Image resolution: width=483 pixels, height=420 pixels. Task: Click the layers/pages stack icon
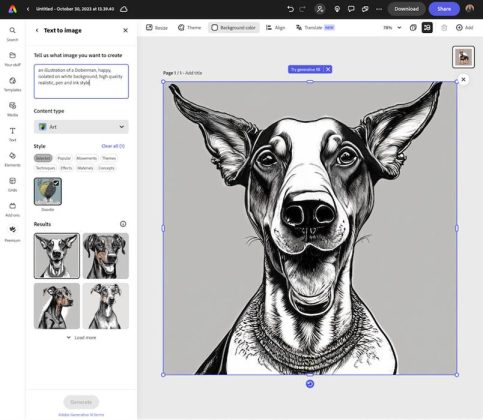pyautogui.click(x=413, y=28)
